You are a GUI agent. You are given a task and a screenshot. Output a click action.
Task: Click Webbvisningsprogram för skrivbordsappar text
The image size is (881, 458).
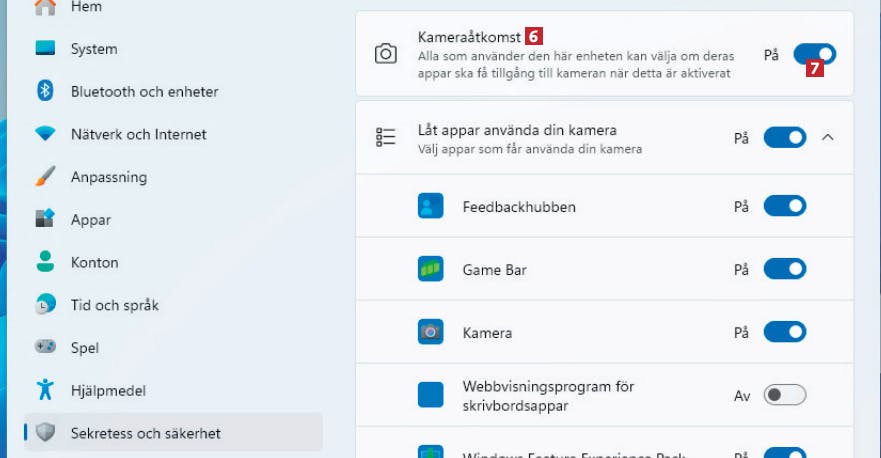pyautogui.click(x=548, y=396)
